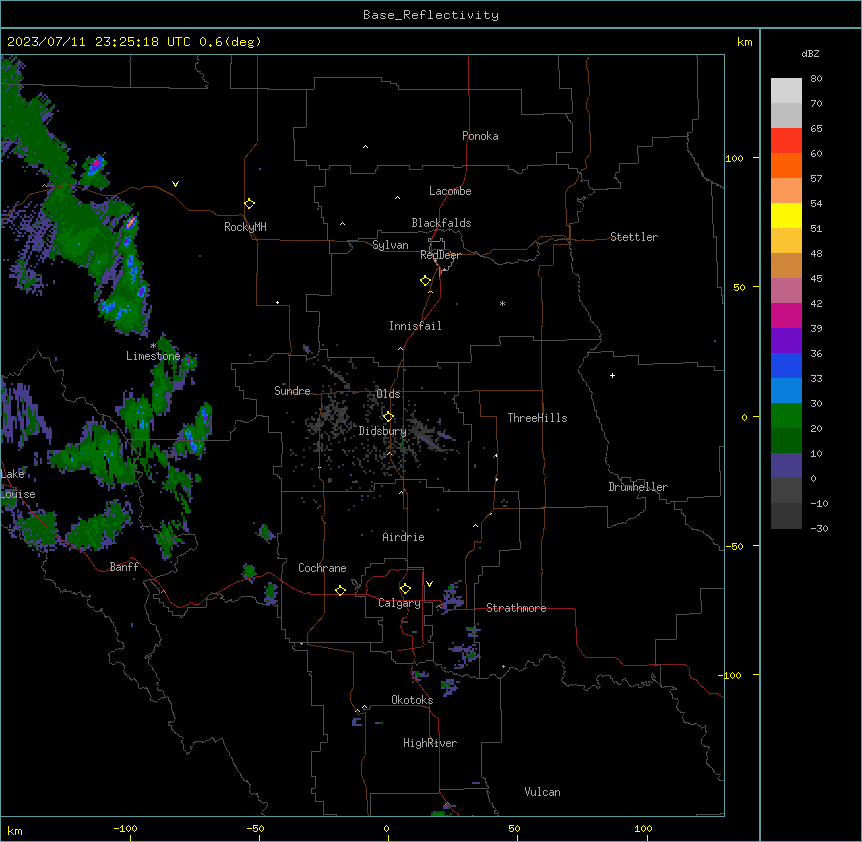Screen dimensions: 862x842
Task: Click the Base_Reflectivity title
Action: (x=431, y=15)
